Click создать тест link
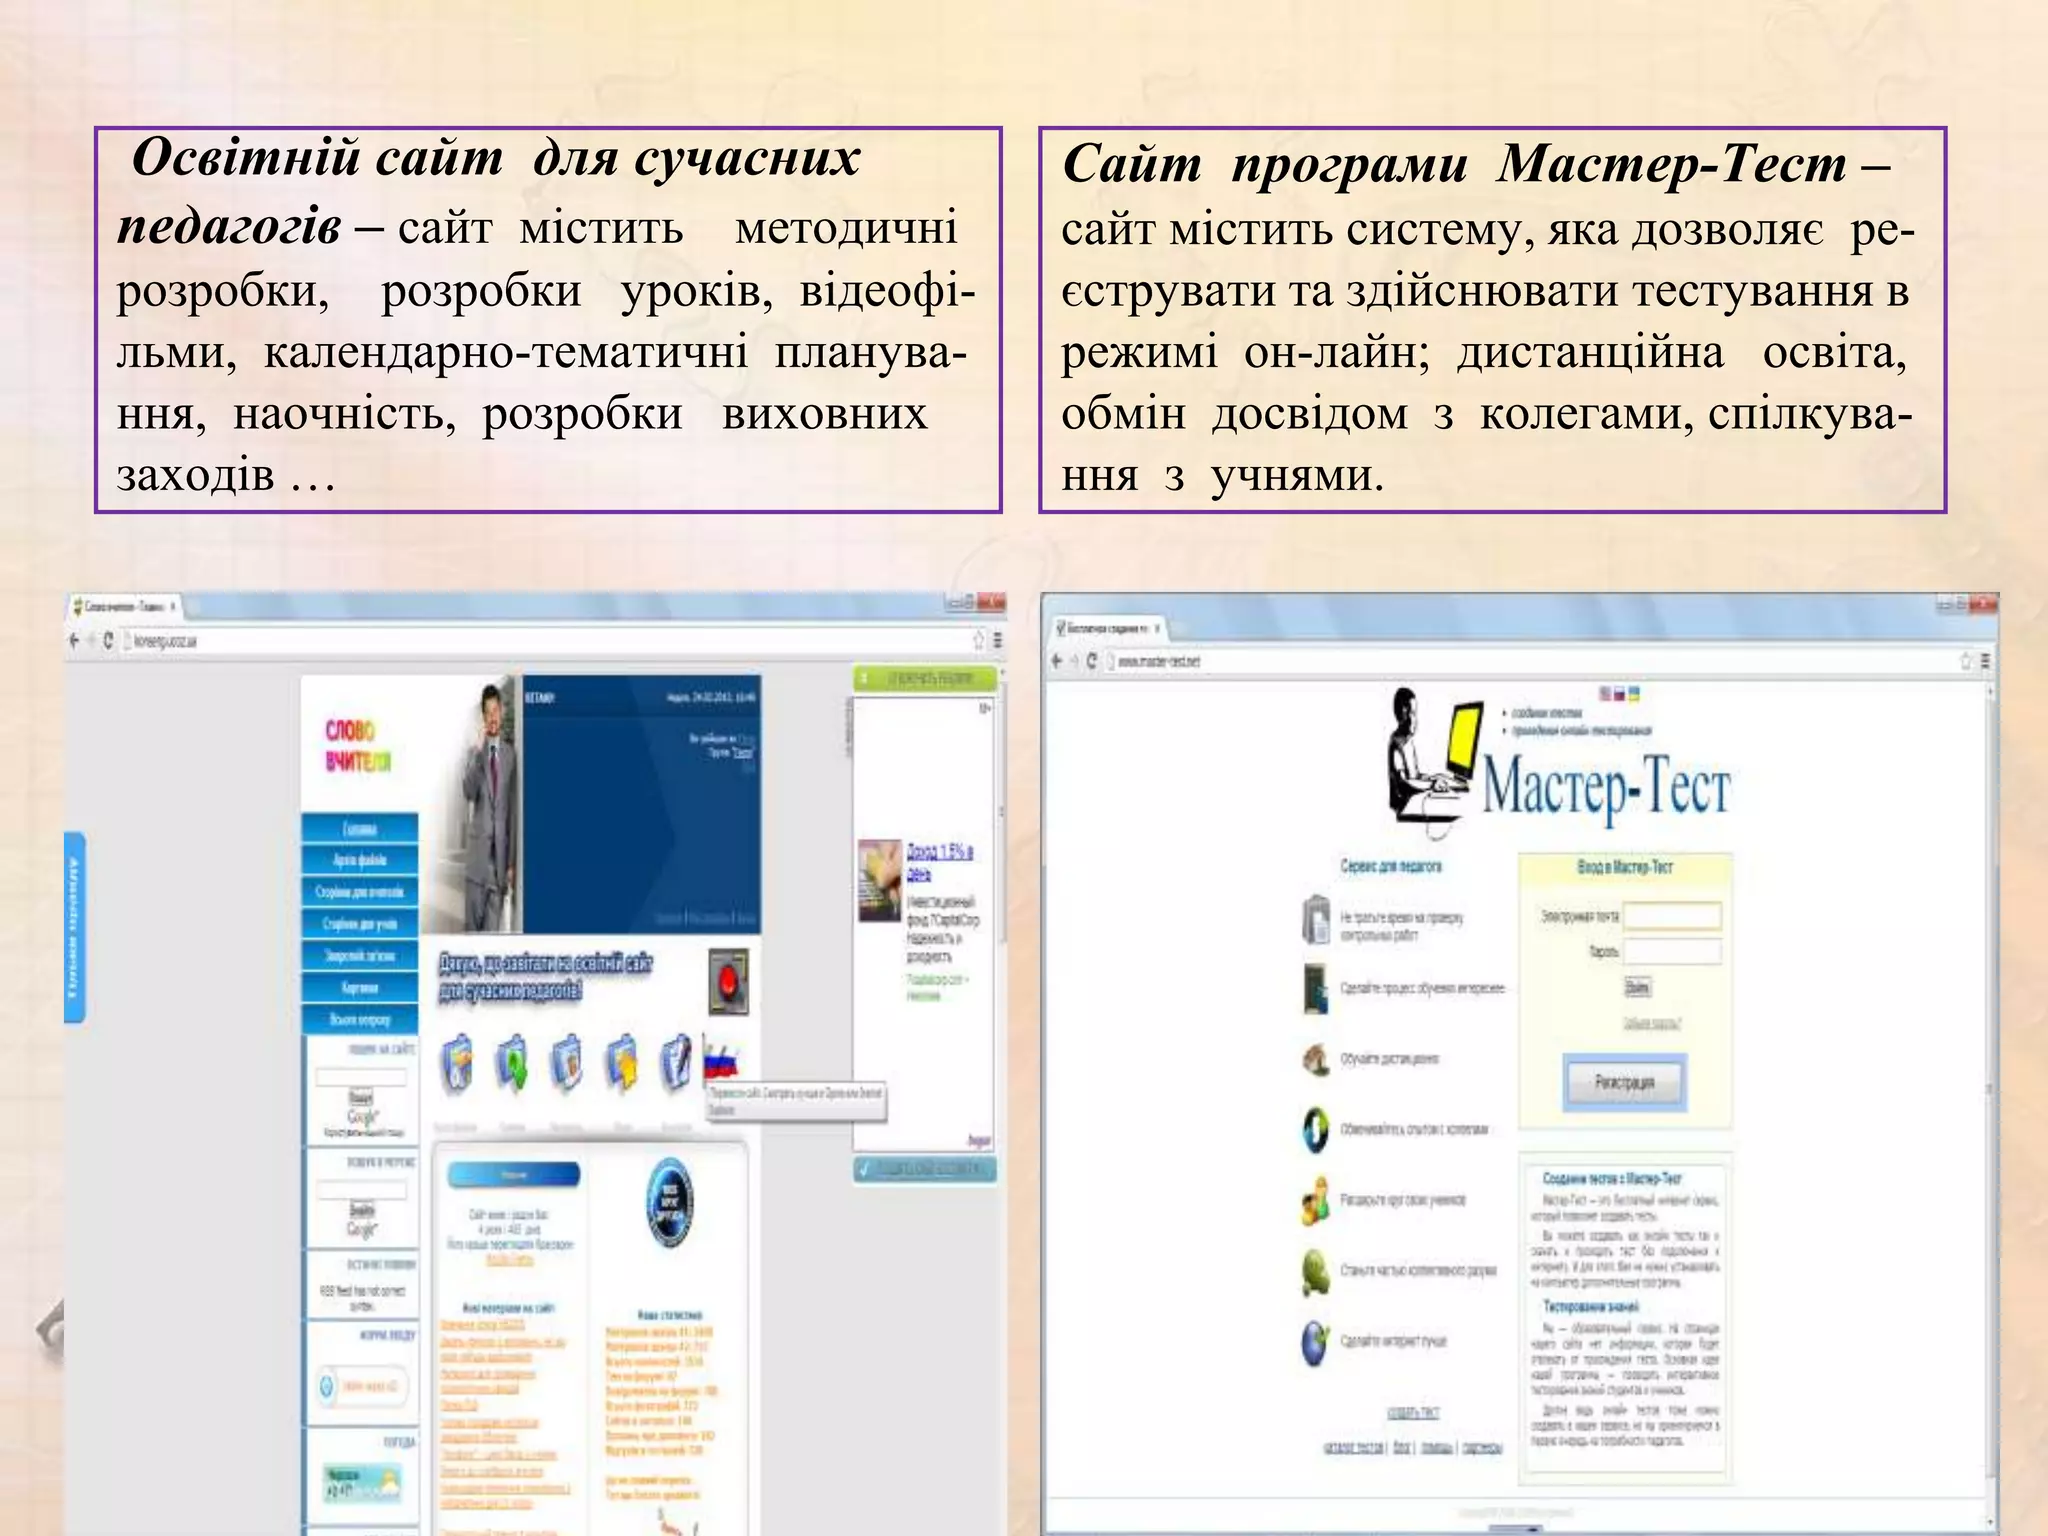The height and width of the screenshot is (1536, 2048). click(x=1413, y=1413)
